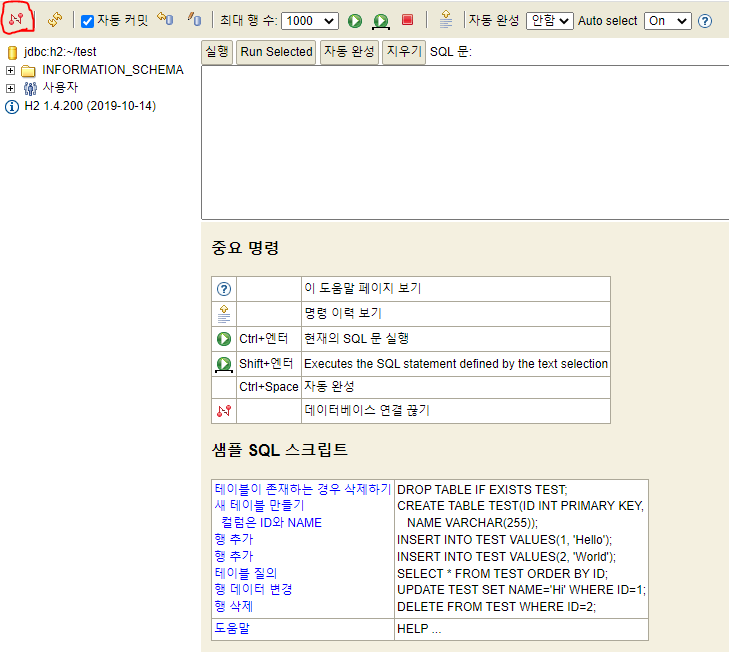Click the disconnect database icon in toolbar
729x652 pixels.
16,19
